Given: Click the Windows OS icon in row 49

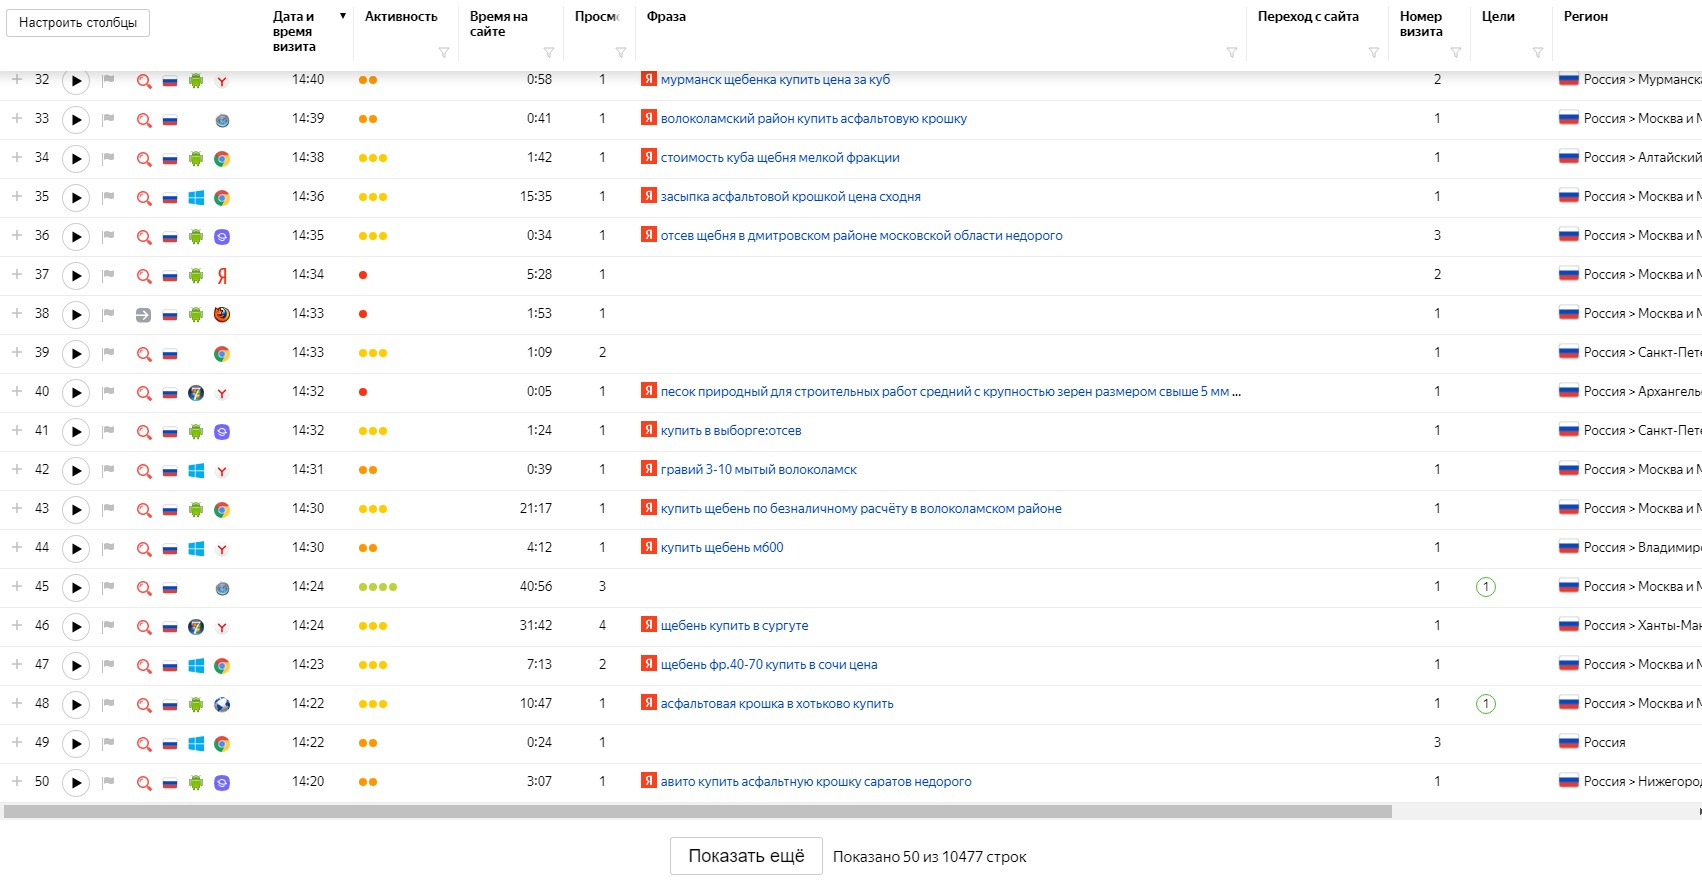Looking at the screenshot, I should pyautogui.click(x=196, y=744).
